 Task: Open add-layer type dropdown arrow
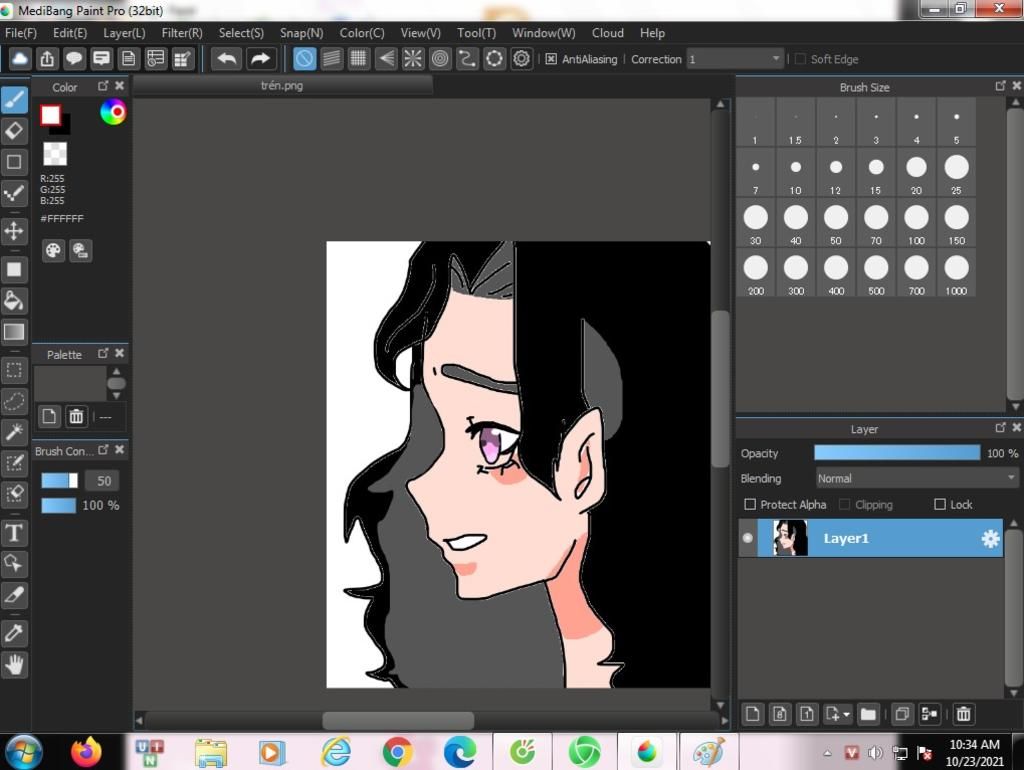pyautogui.click(x=846, y=714)
